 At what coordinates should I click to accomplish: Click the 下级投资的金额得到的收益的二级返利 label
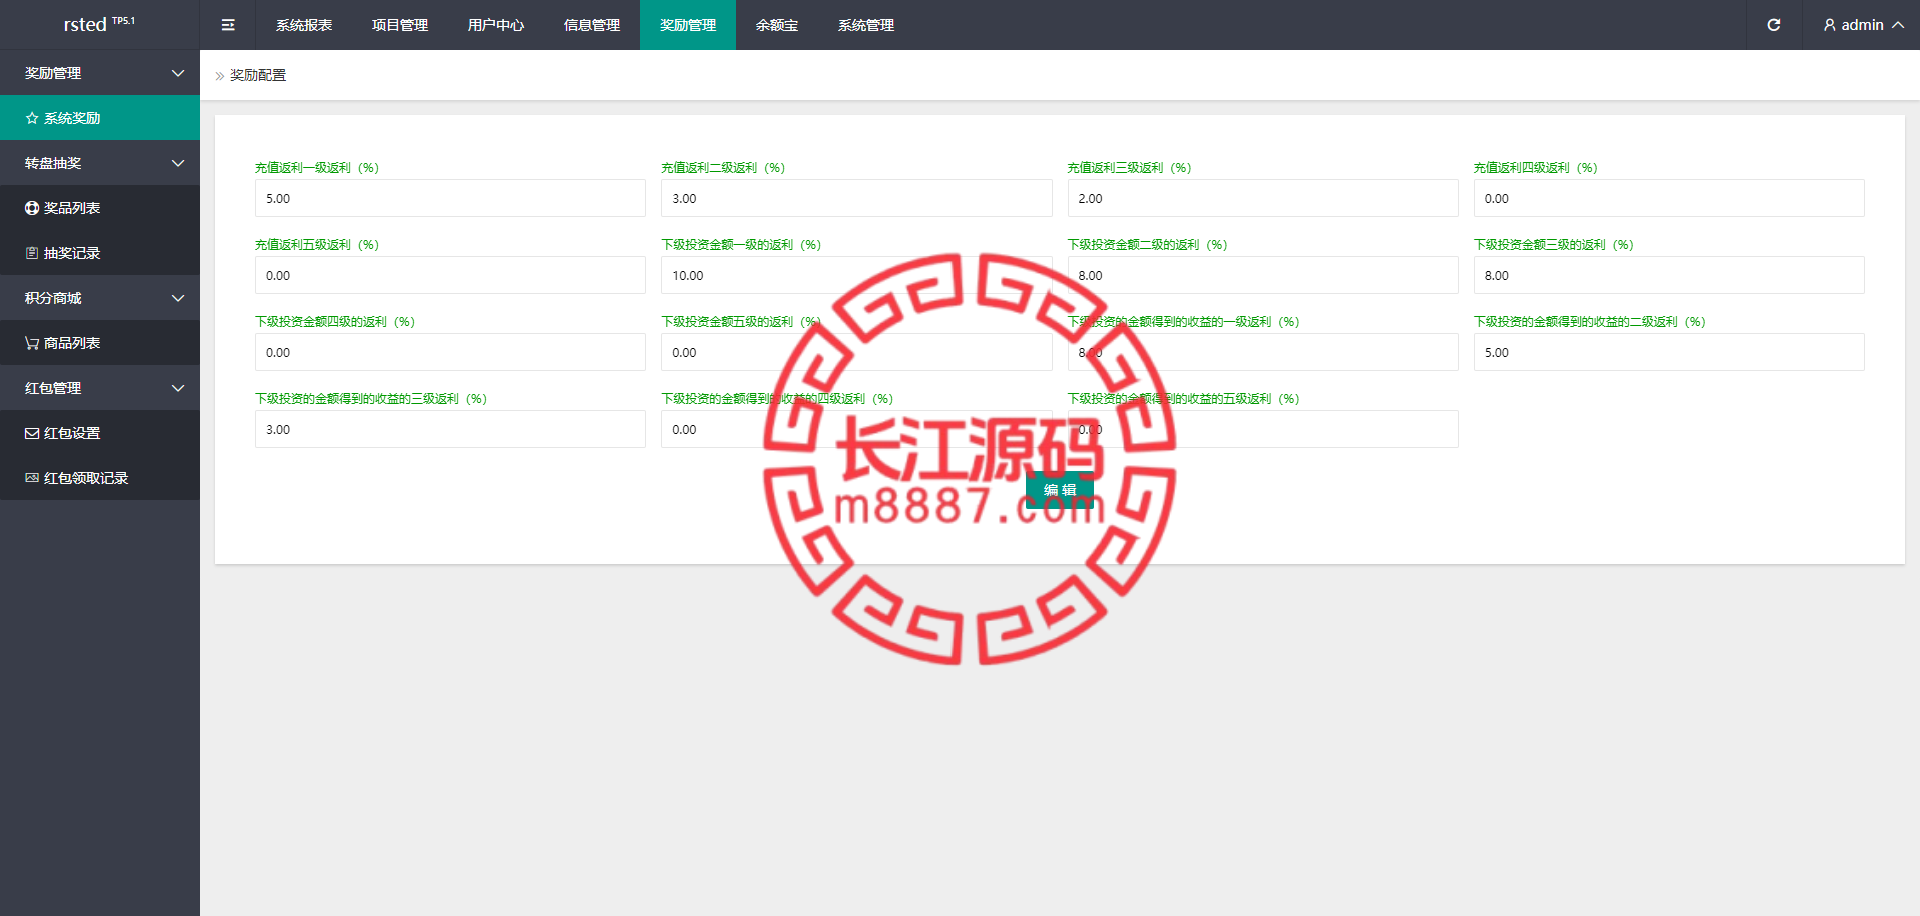pos(1590,322)
